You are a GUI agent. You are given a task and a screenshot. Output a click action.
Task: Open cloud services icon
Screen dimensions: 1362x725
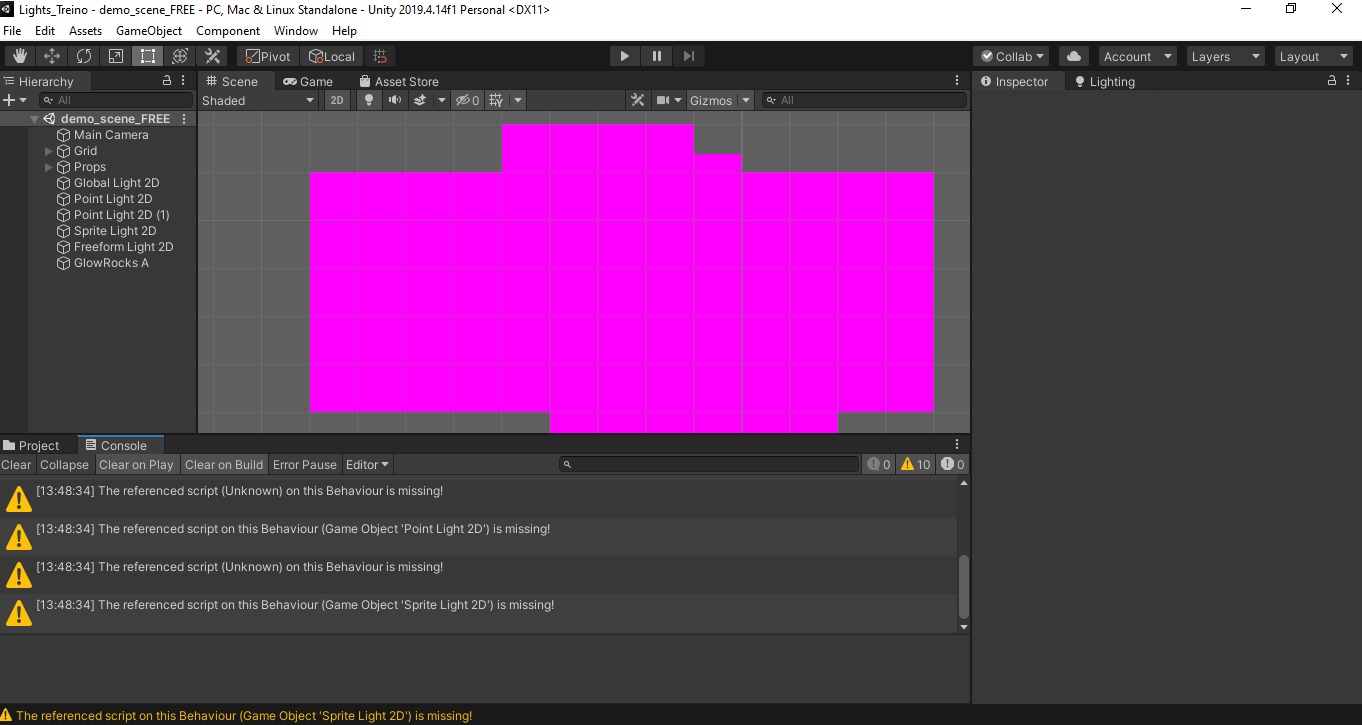[1073, 57]
